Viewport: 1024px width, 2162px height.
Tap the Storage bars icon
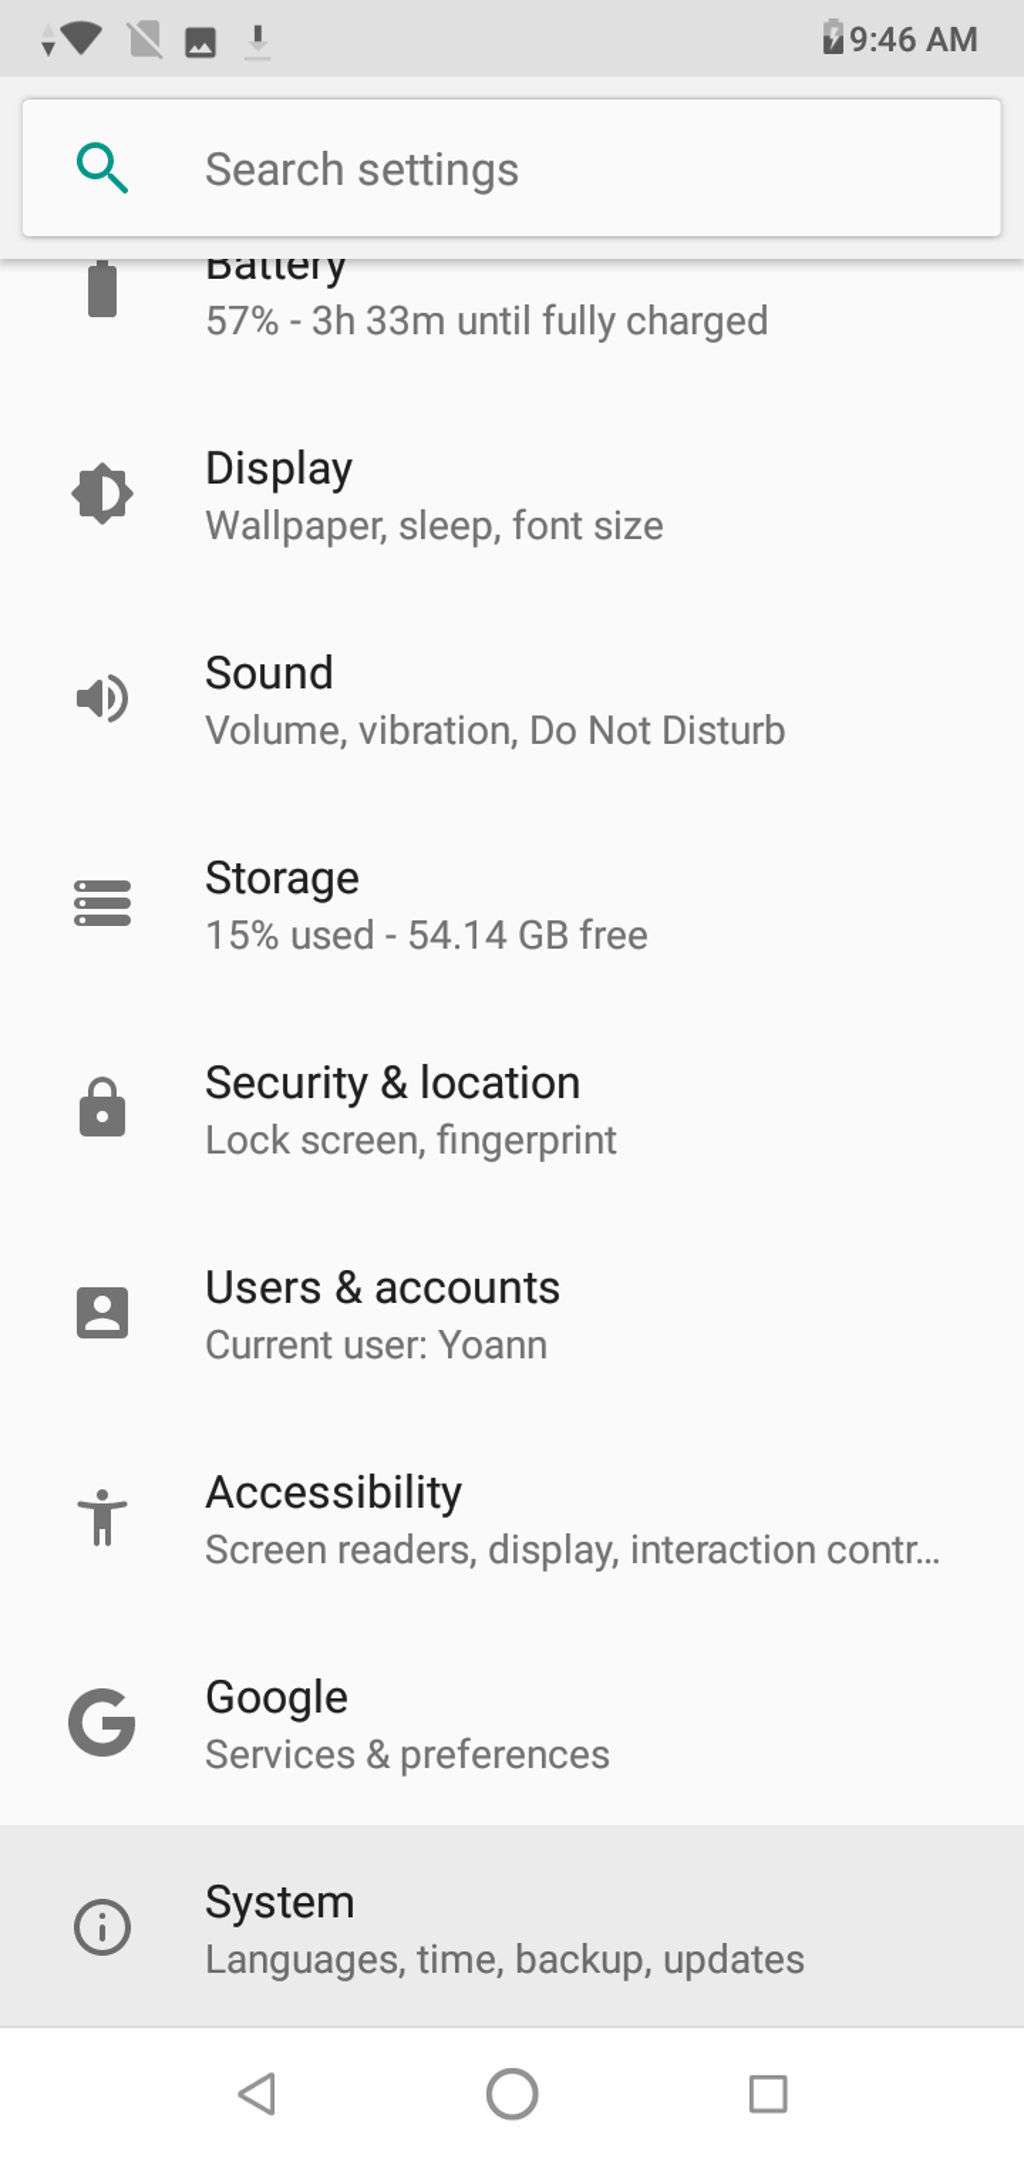102,903
